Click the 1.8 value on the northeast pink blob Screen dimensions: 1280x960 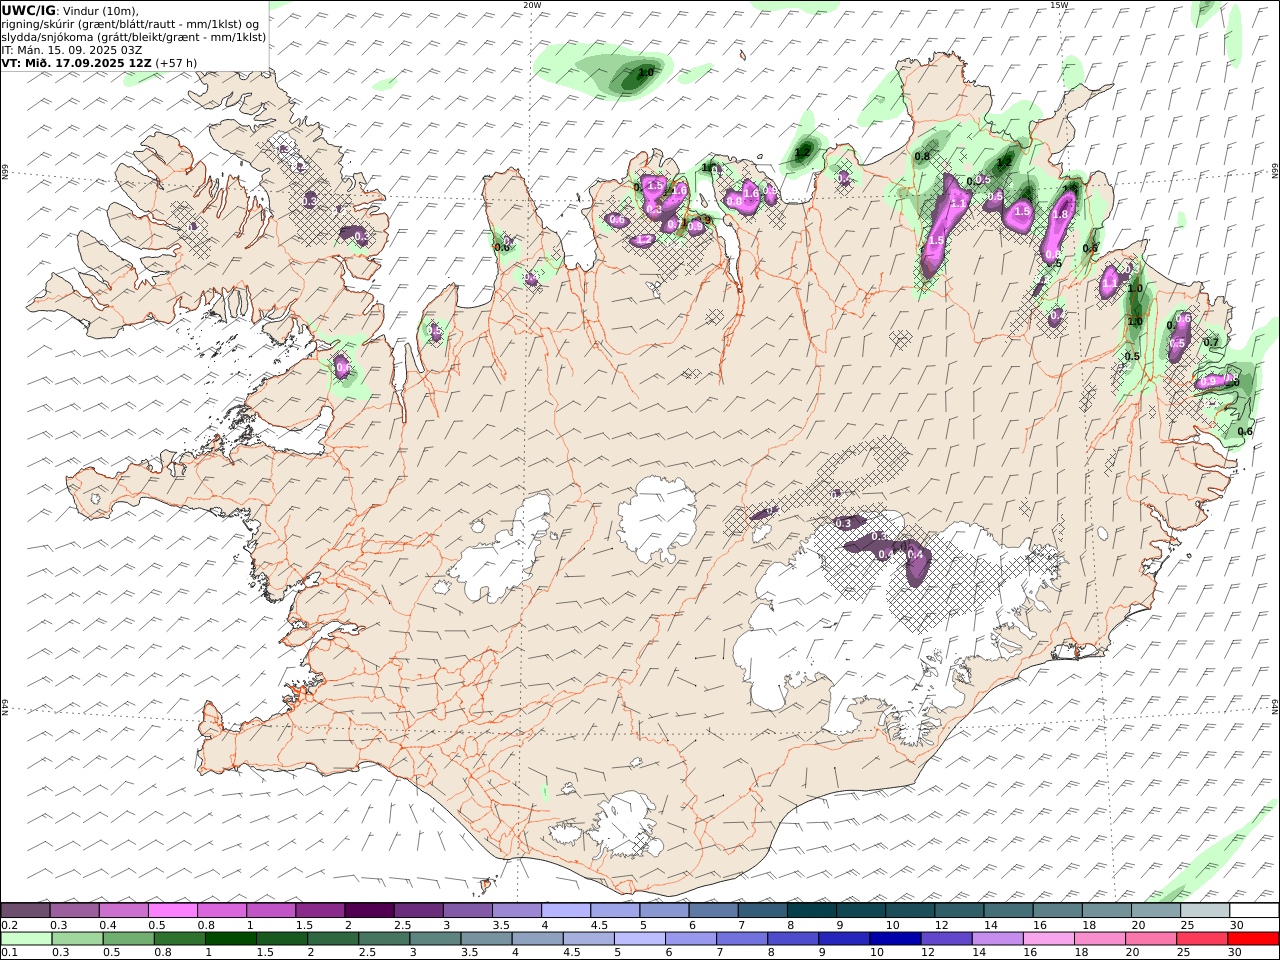[x=1061, y=214]
